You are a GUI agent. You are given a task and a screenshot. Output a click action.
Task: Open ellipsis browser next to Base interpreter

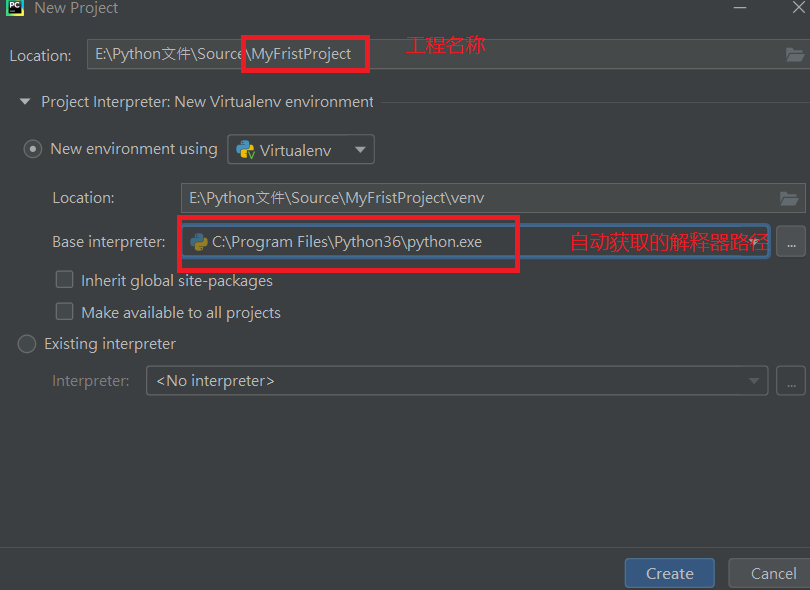pos(791,241)
